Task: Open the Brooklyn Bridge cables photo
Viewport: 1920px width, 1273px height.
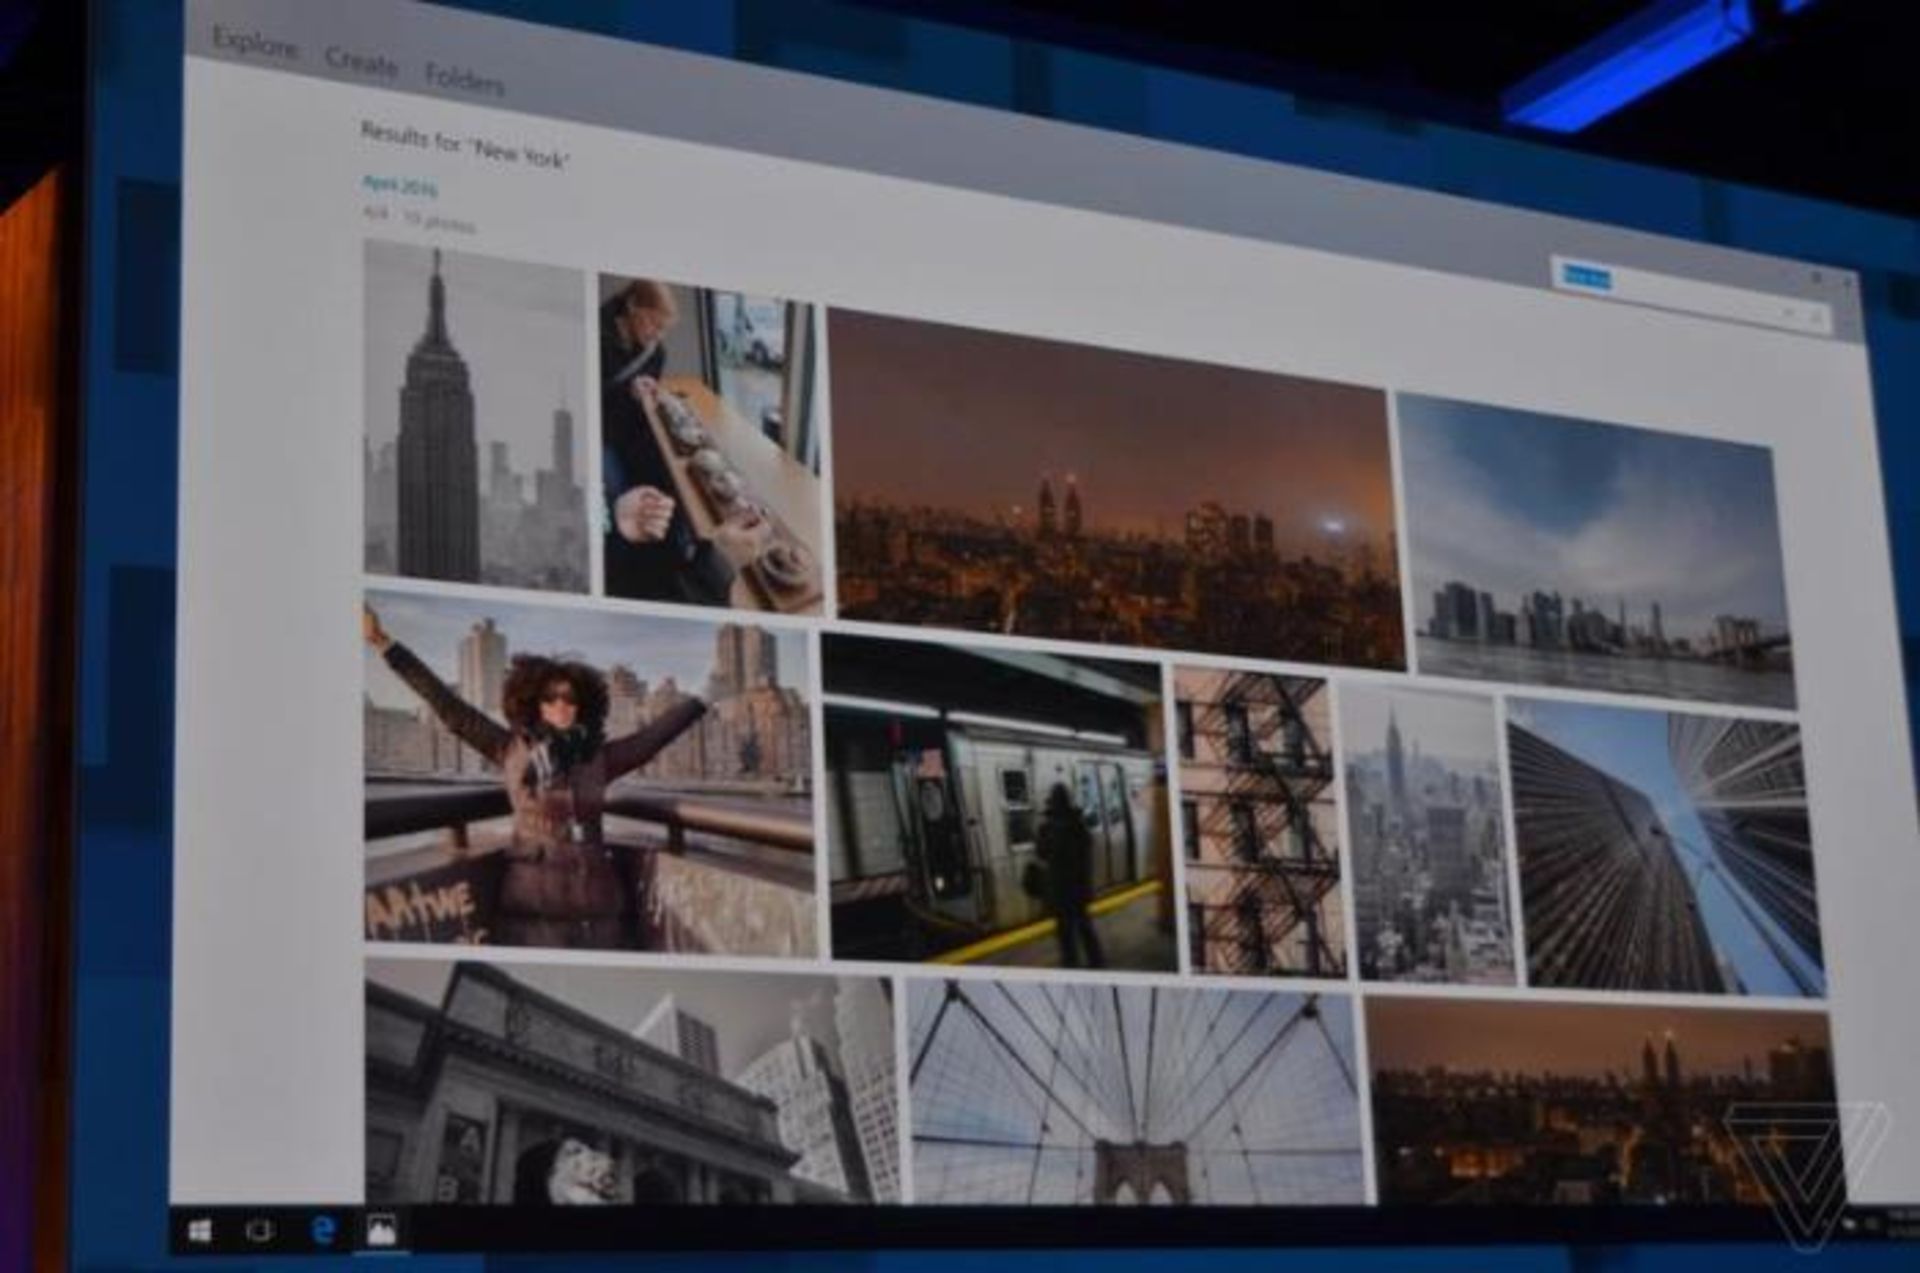Action: coord(1135,1090)
